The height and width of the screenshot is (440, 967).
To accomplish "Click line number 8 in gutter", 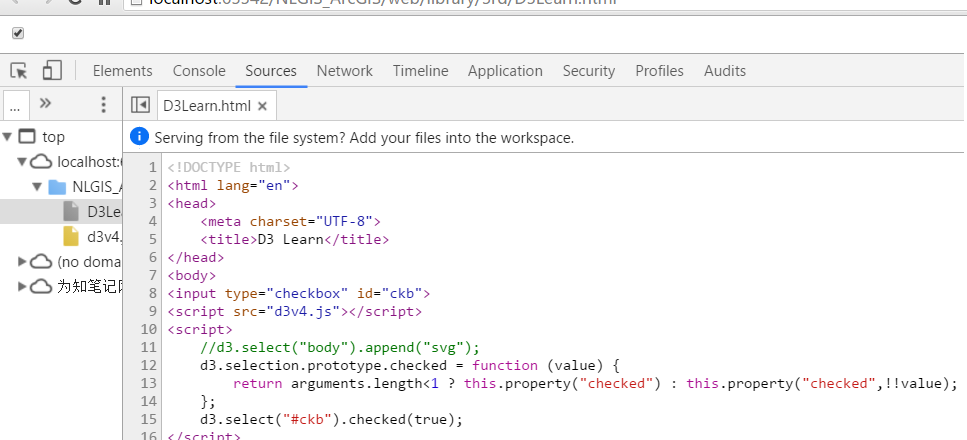I will (153, 293).
